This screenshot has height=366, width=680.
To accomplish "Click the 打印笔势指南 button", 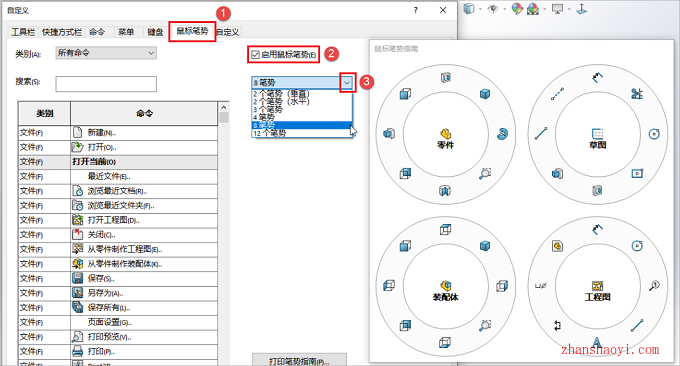I will click(299, 360).
